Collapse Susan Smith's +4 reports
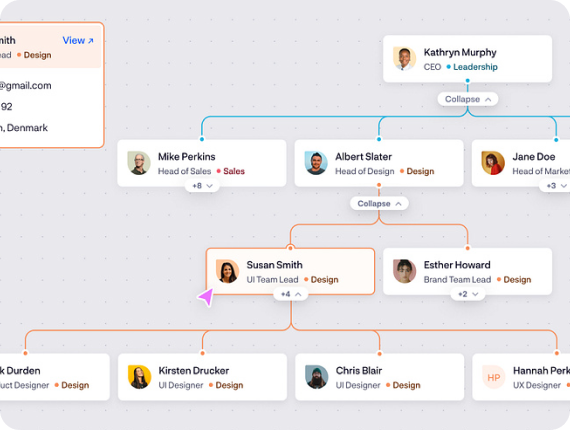 [290, 294]
